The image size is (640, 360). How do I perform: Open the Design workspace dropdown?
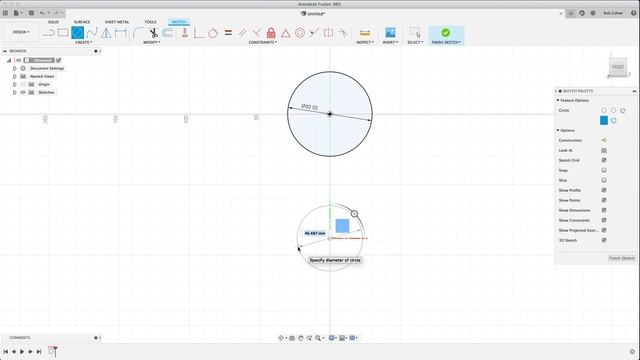[21, 32]
